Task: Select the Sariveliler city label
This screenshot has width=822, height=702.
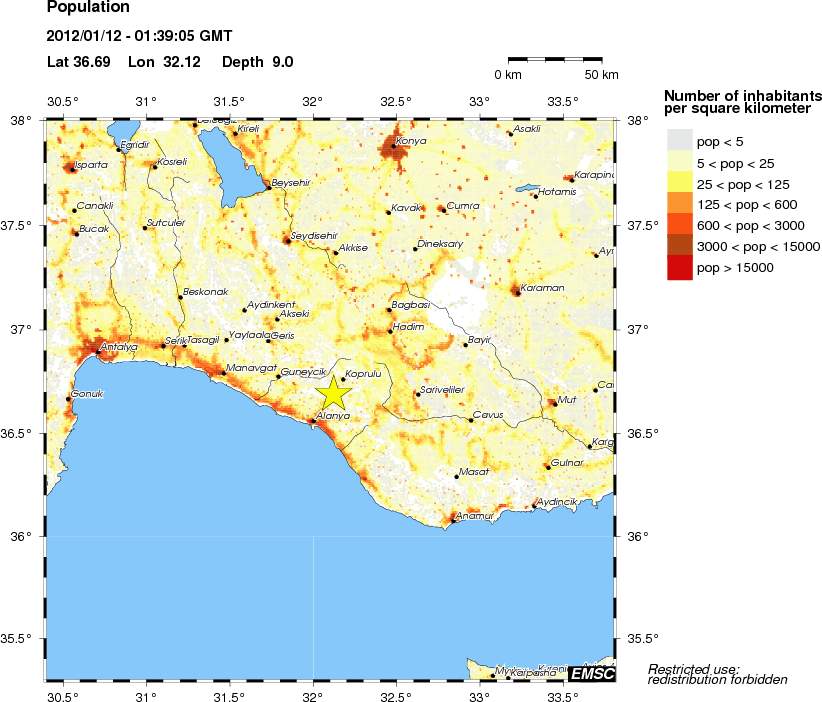Action: (x=442, y=390)
